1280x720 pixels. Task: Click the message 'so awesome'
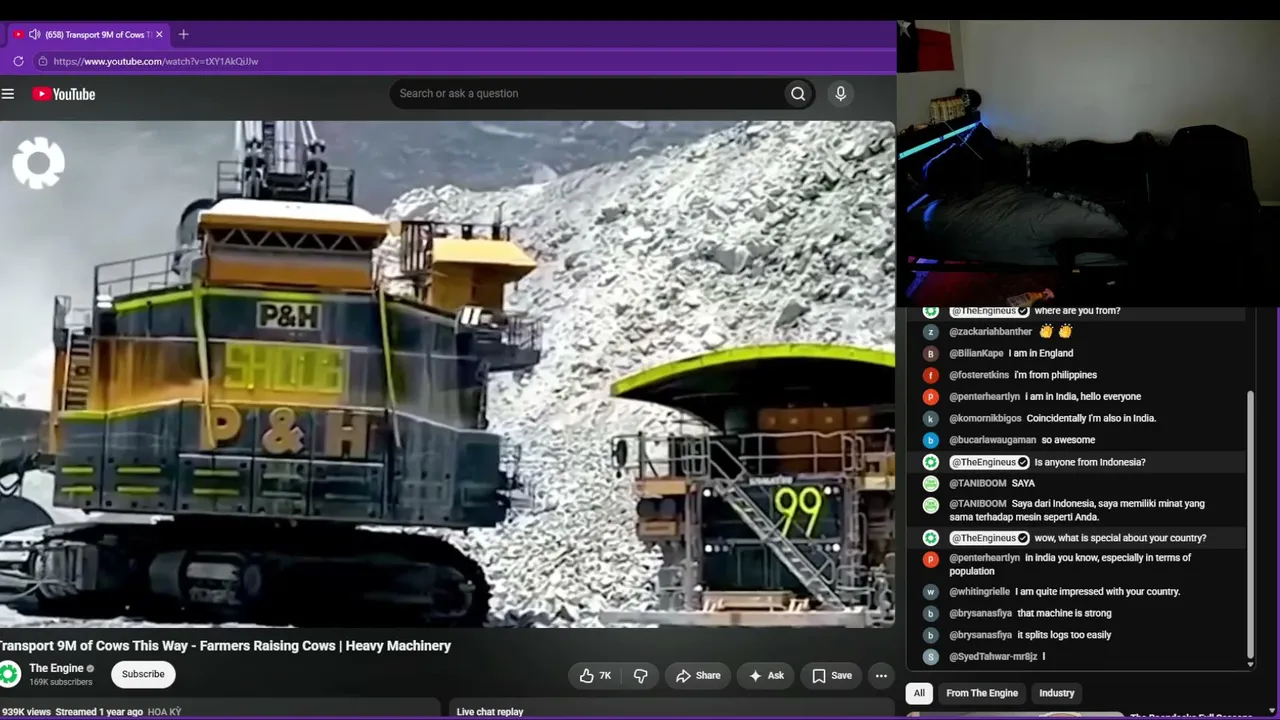click(1068, 440)
